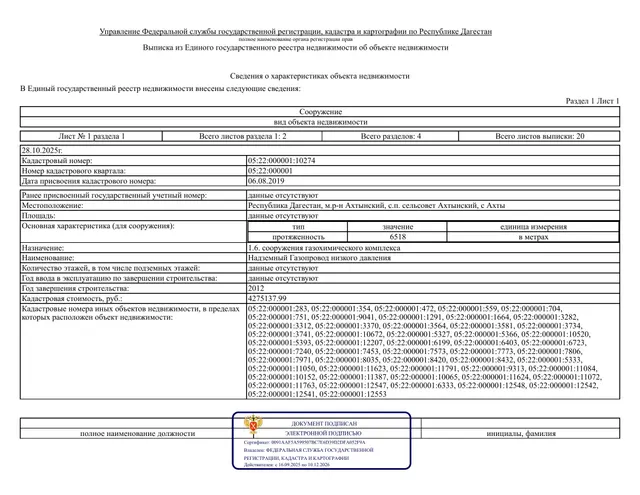Image resolution: width=640 pixels, height=495 pixels.
Task: Select address 'Республика Дагестан, м.р-н Ахтынский' value
Action: pyautogui.click(x=376, y=206)
